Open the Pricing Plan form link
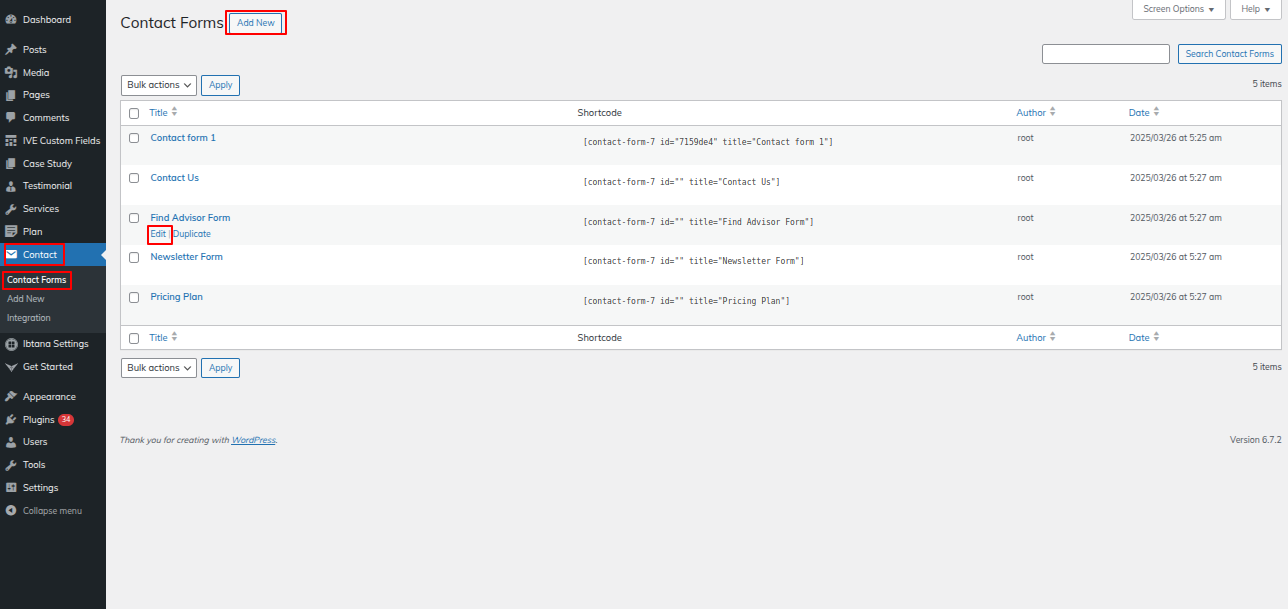The width and height of the screenshot is (1288, 609). click(x=176, y=297)
